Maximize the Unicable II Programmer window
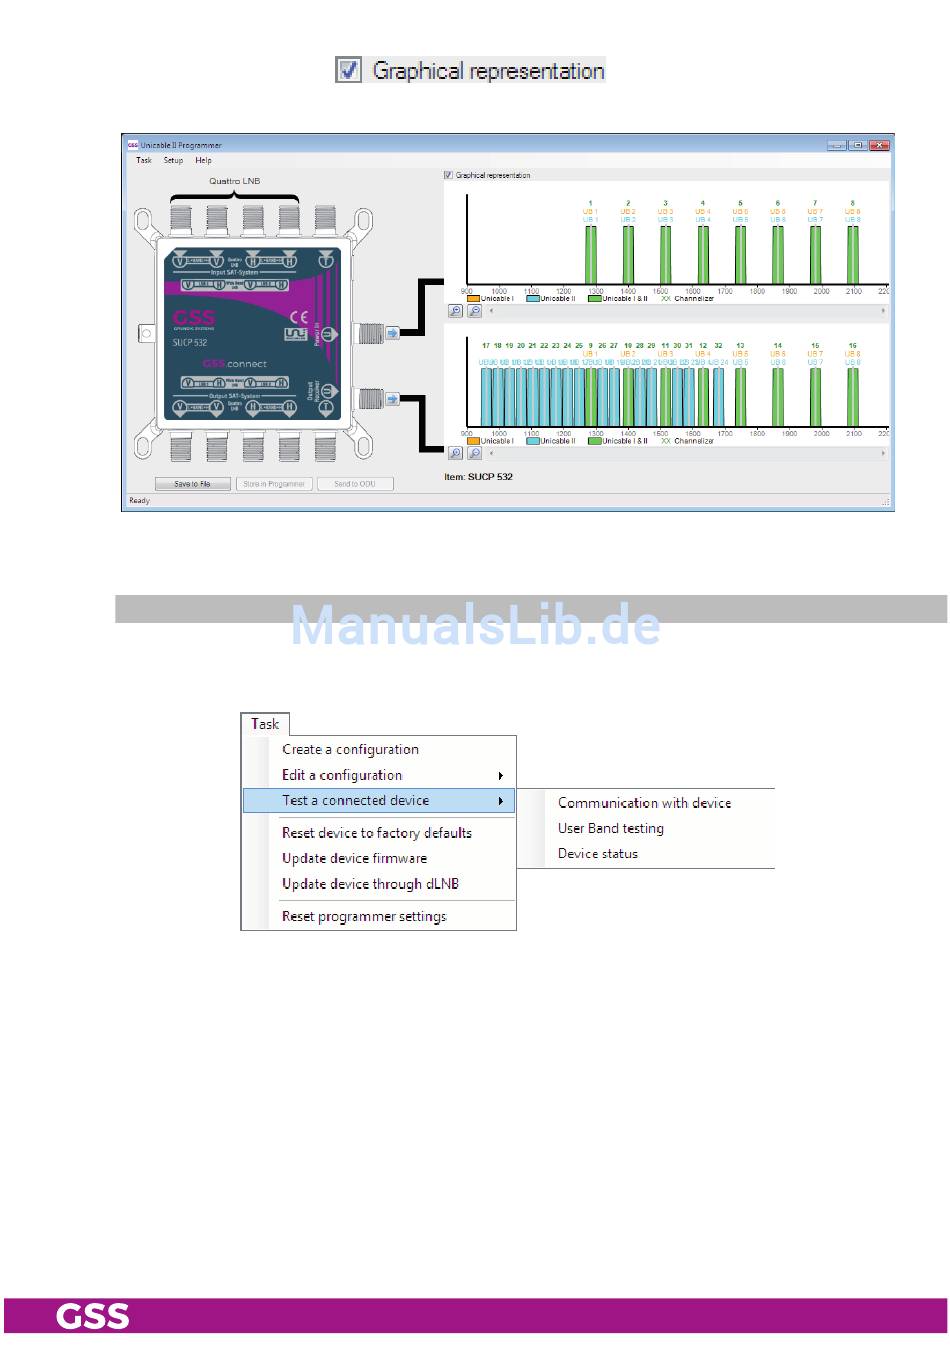The width and height of the screenshot is (950, 1357). coord(857,145)
